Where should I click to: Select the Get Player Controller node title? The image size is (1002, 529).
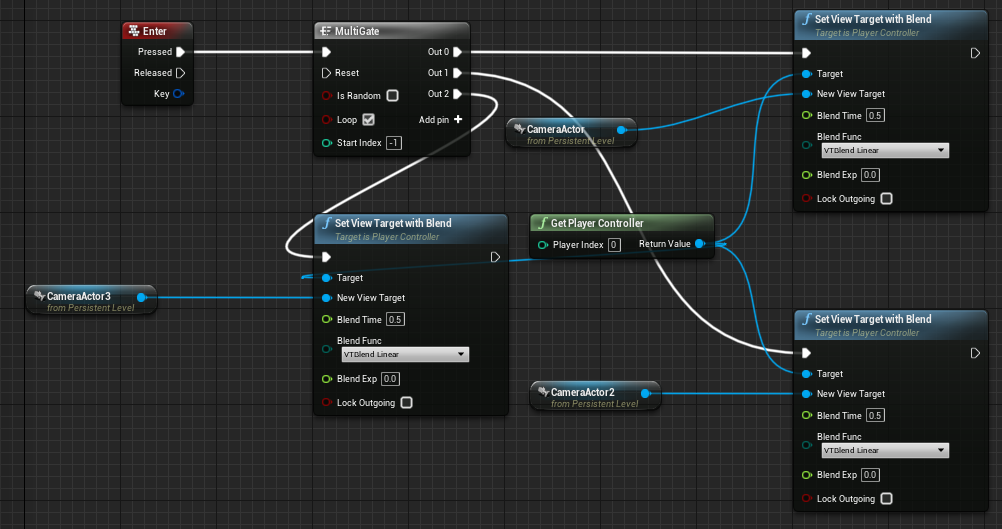[597, 223]
